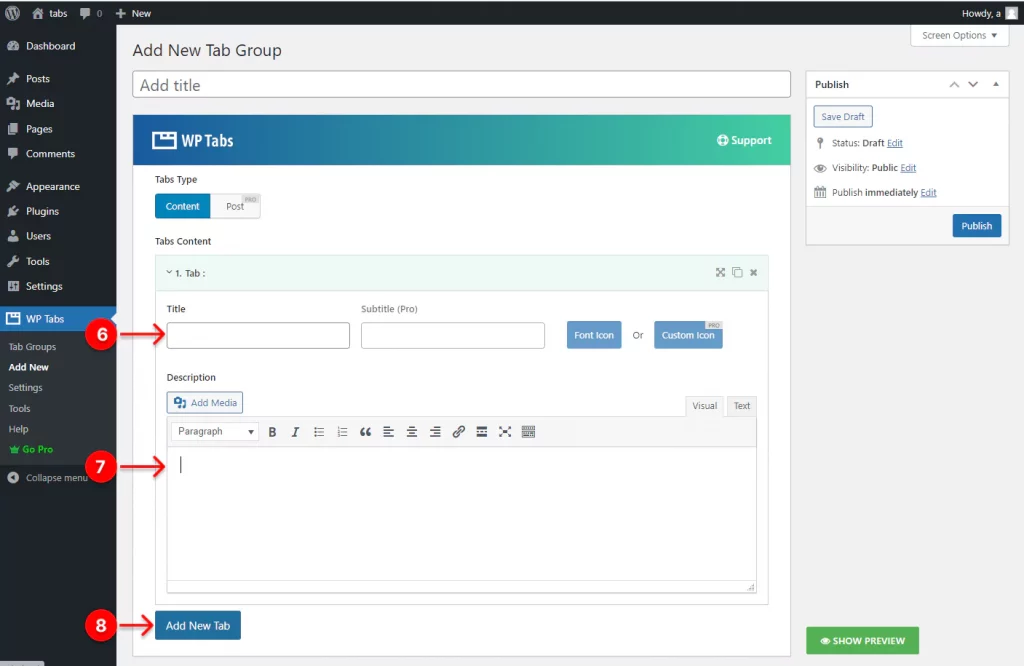Viewport: 1024px width, 666px height.
Task: Click the Custom Icon button
Action: pyautogui.click(x=688, y=335)
